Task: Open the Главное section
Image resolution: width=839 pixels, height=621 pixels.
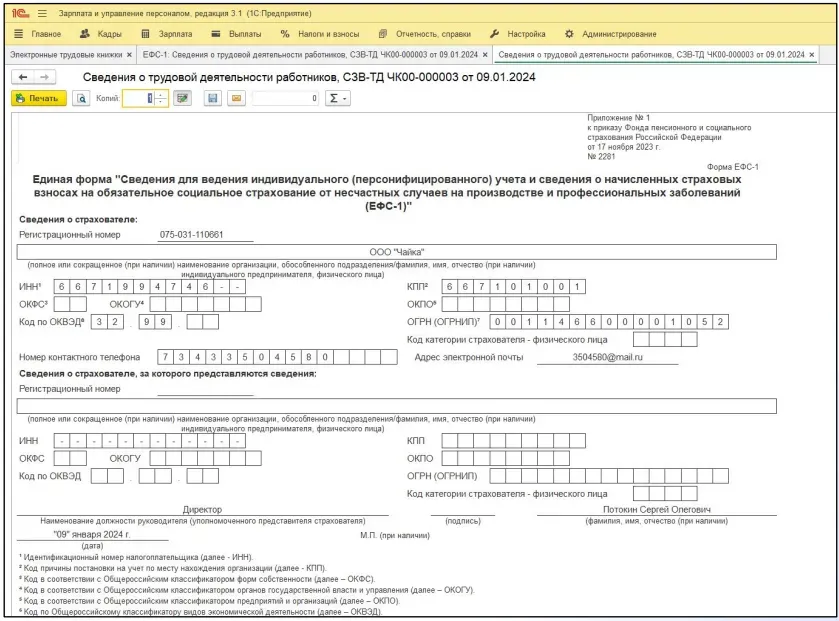Action: (x=37, y=34)
